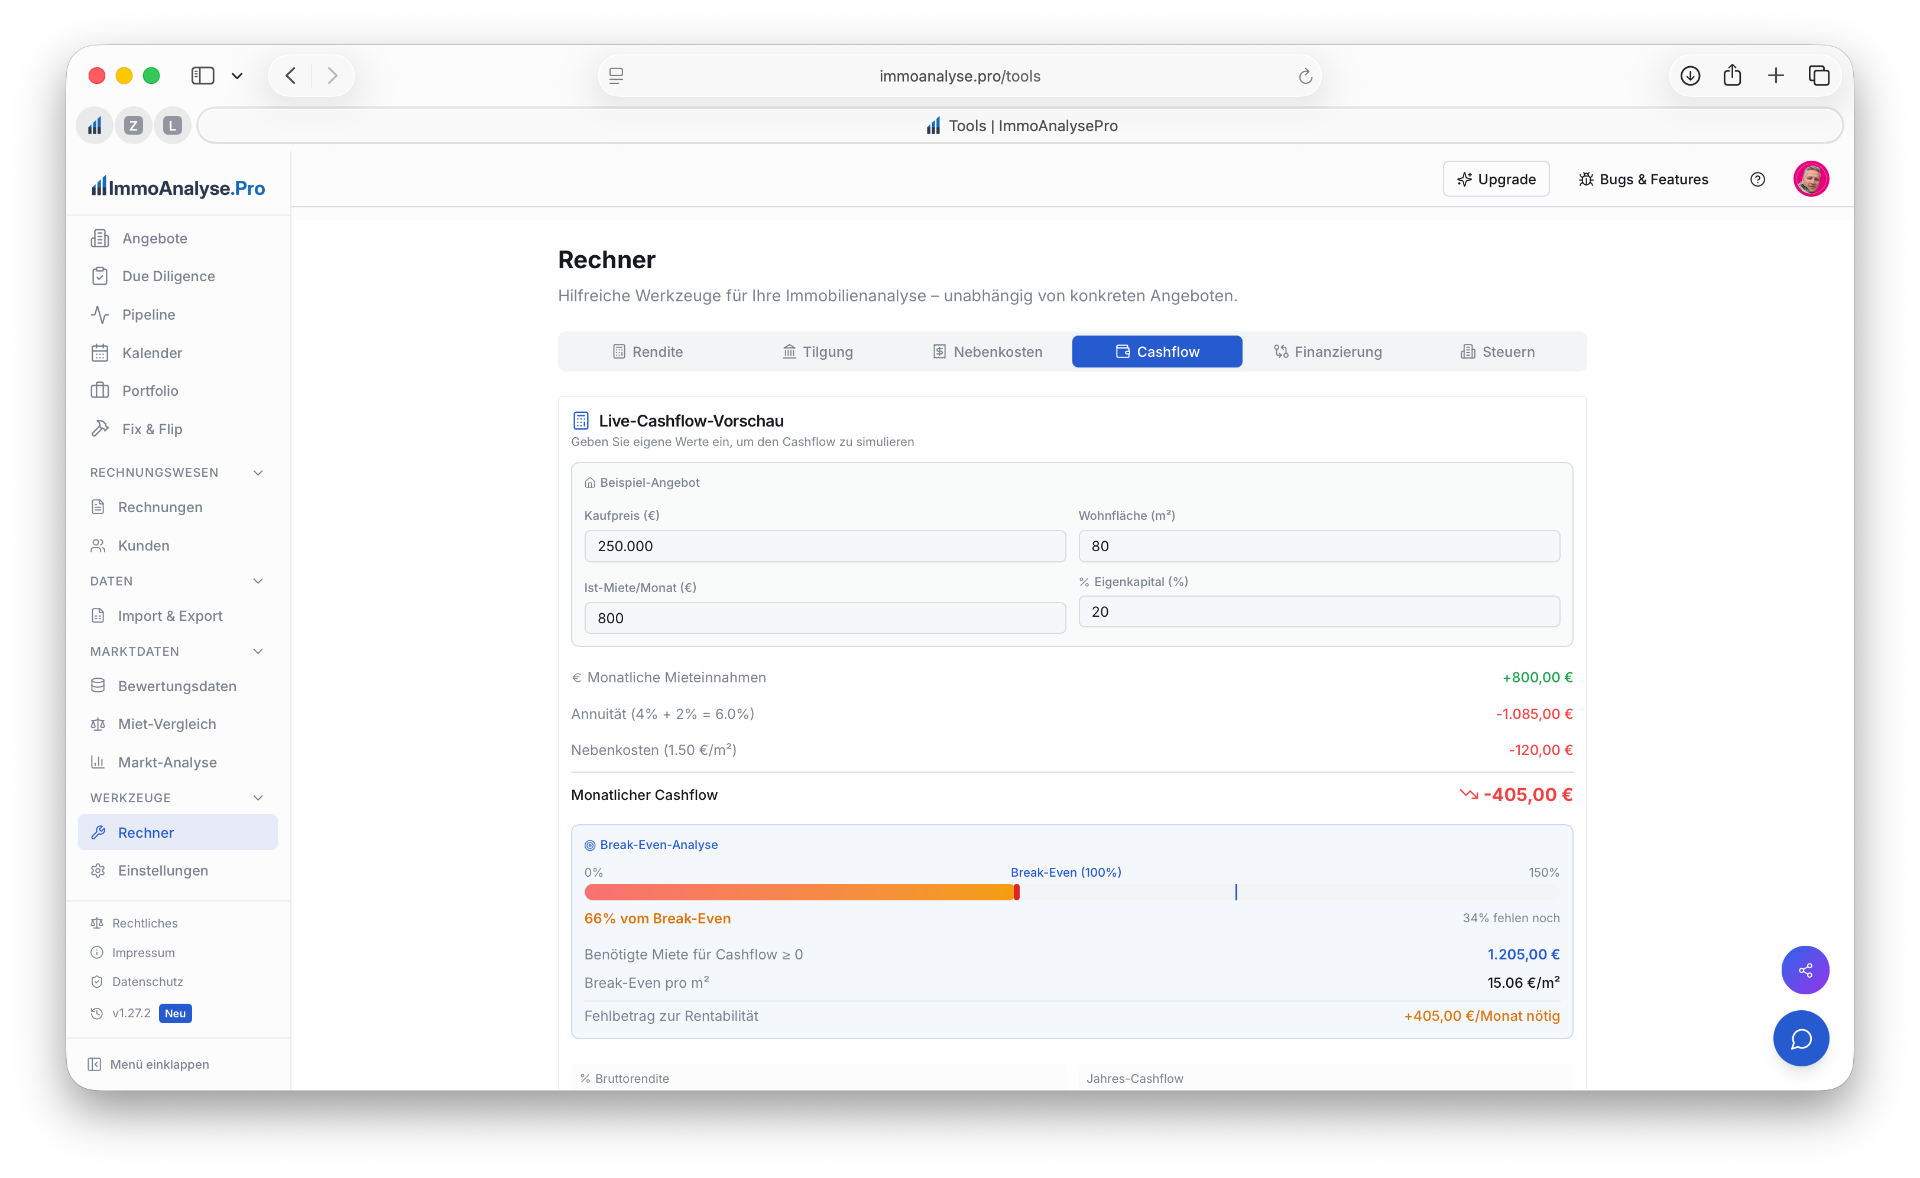The image size is (1920, 1178).
Task: Click the Wohnfläche input field
Action: click(1319, 546)
